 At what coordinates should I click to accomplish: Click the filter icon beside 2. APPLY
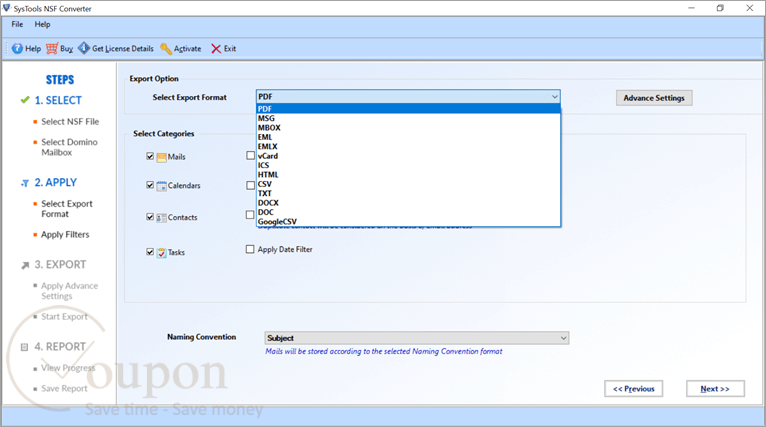(25, 183)
